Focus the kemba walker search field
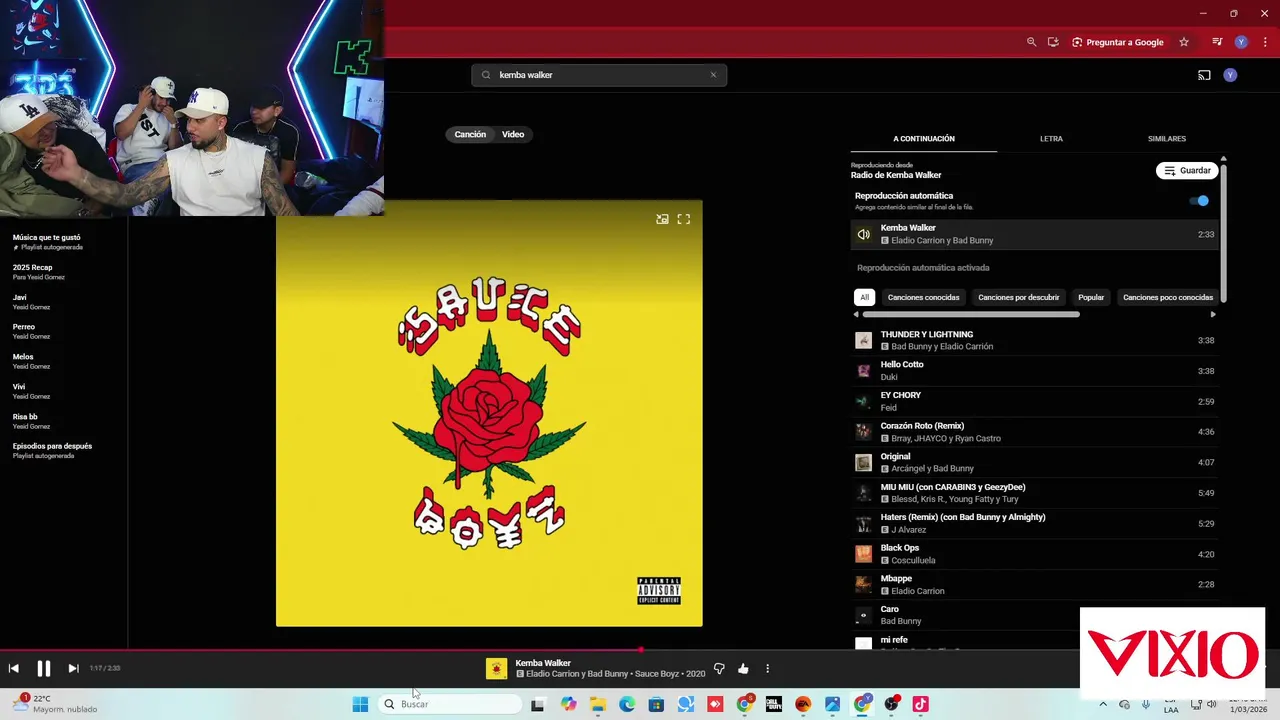 pyautogui.click(x=599, y=75)
